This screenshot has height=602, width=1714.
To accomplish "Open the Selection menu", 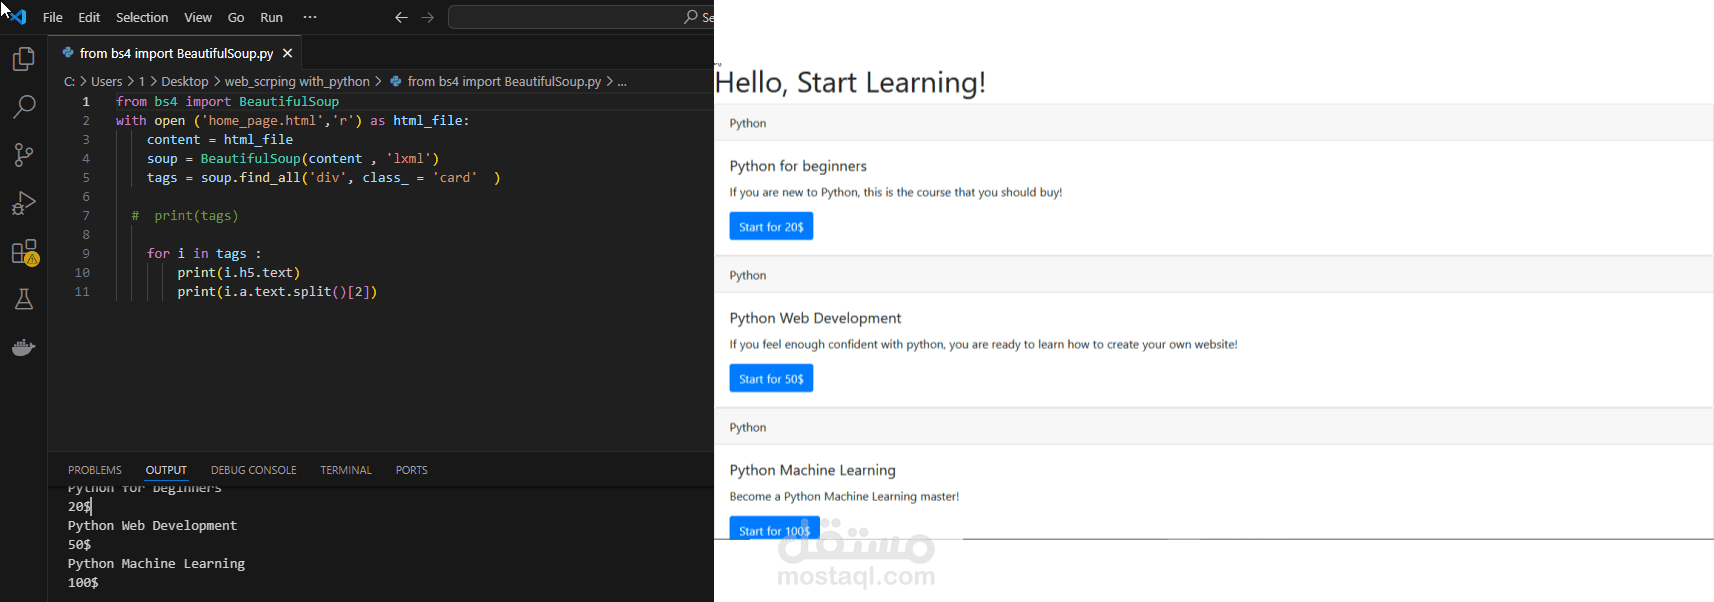I will [x=142, y=17].
